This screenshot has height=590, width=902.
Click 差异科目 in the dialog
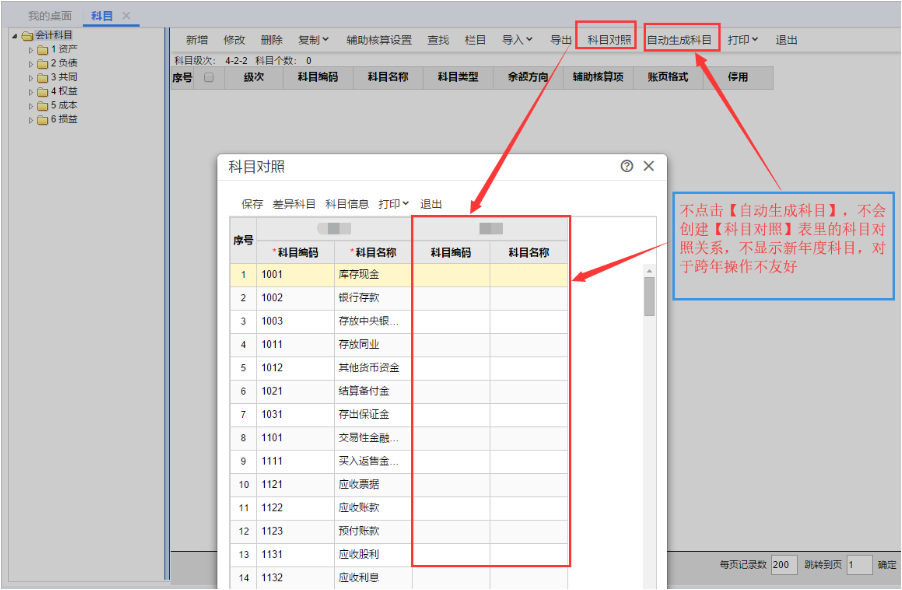tap(294, 204)
